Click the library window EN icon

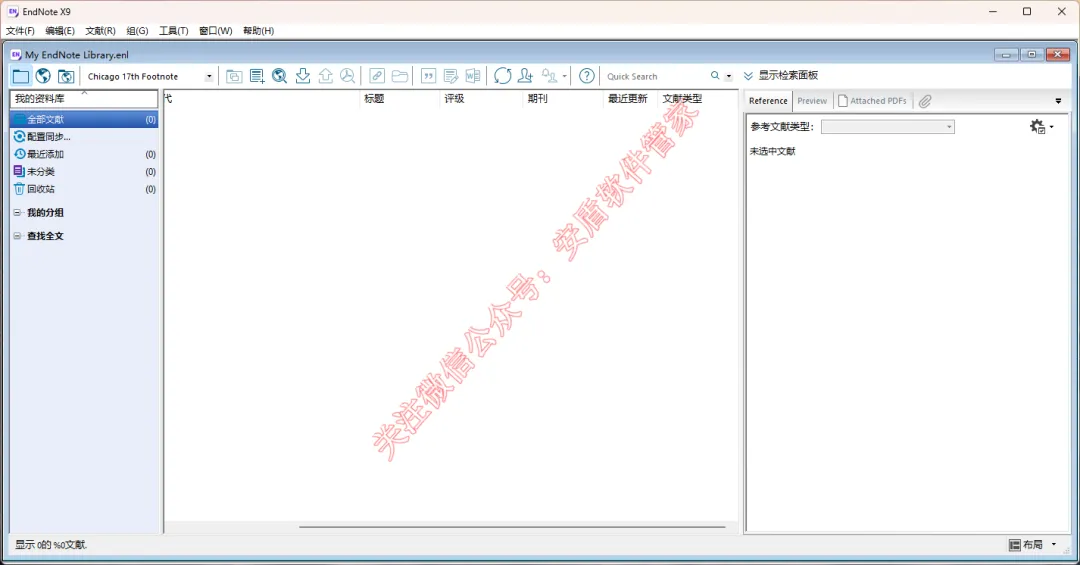[x=16, y=54]
